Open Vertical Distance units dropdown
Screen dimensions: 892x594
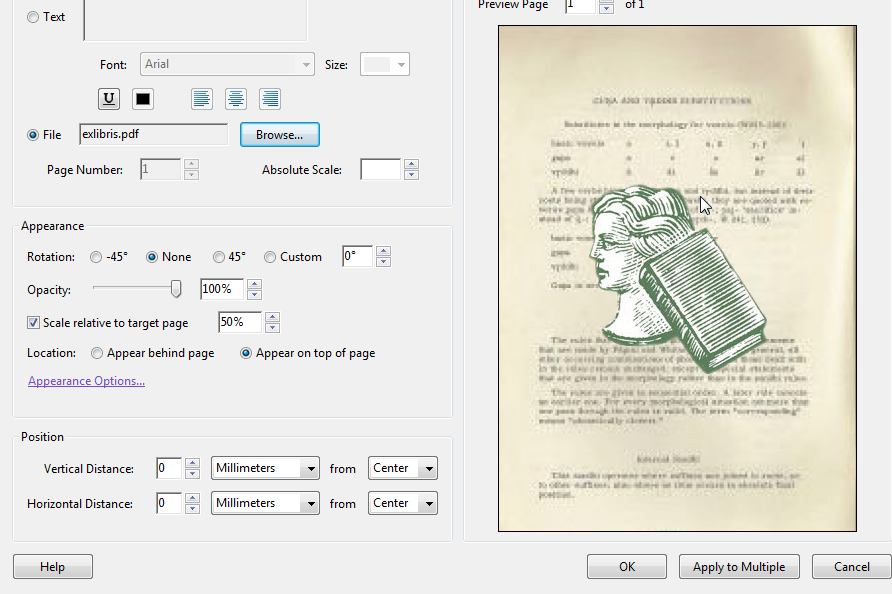265,468
